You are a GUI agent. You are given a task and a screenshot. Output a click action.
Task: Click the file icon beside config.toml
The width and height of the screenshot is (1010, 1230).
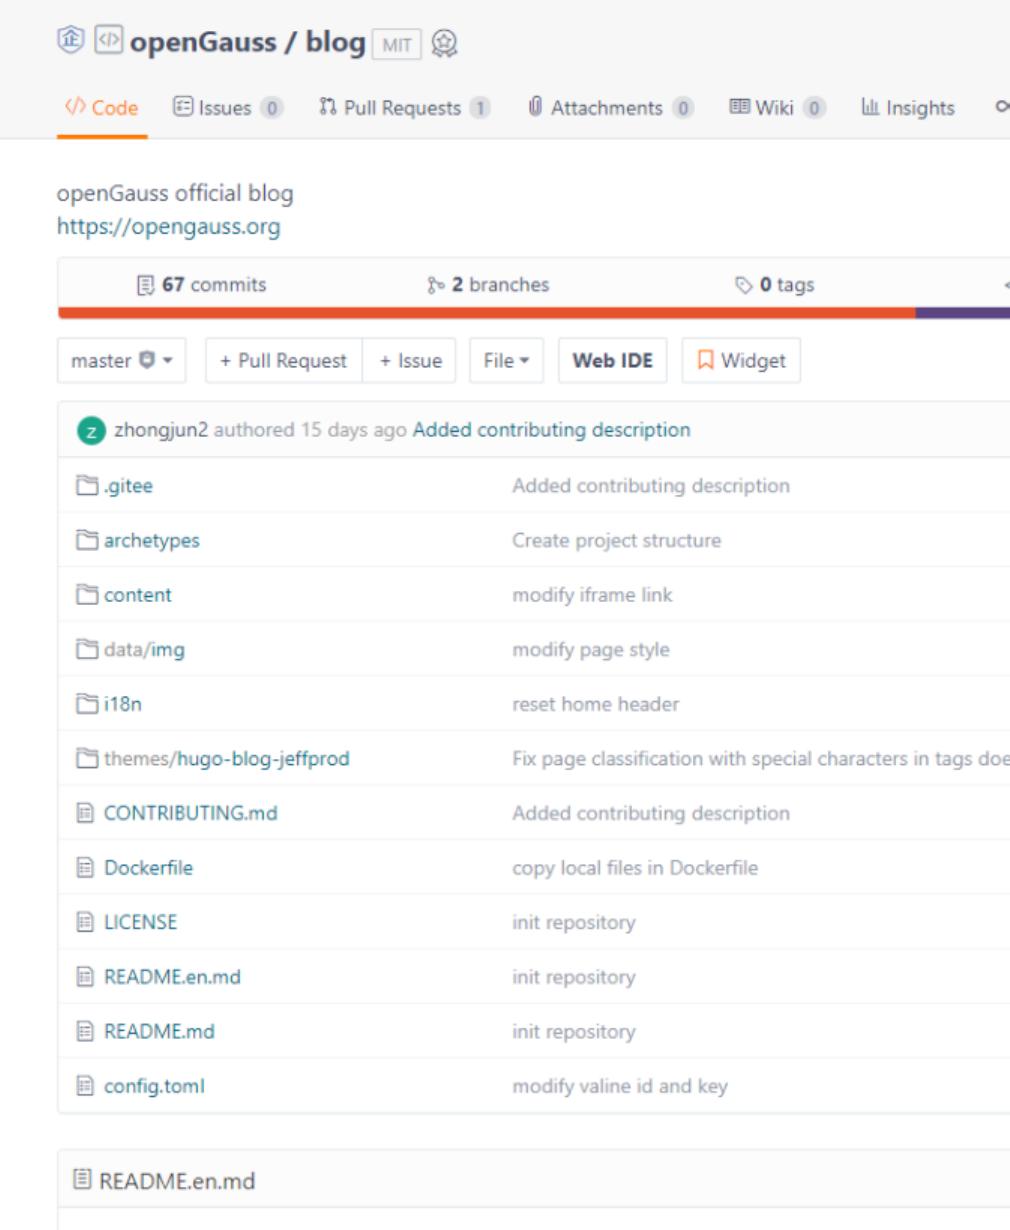click(86, 1086)
